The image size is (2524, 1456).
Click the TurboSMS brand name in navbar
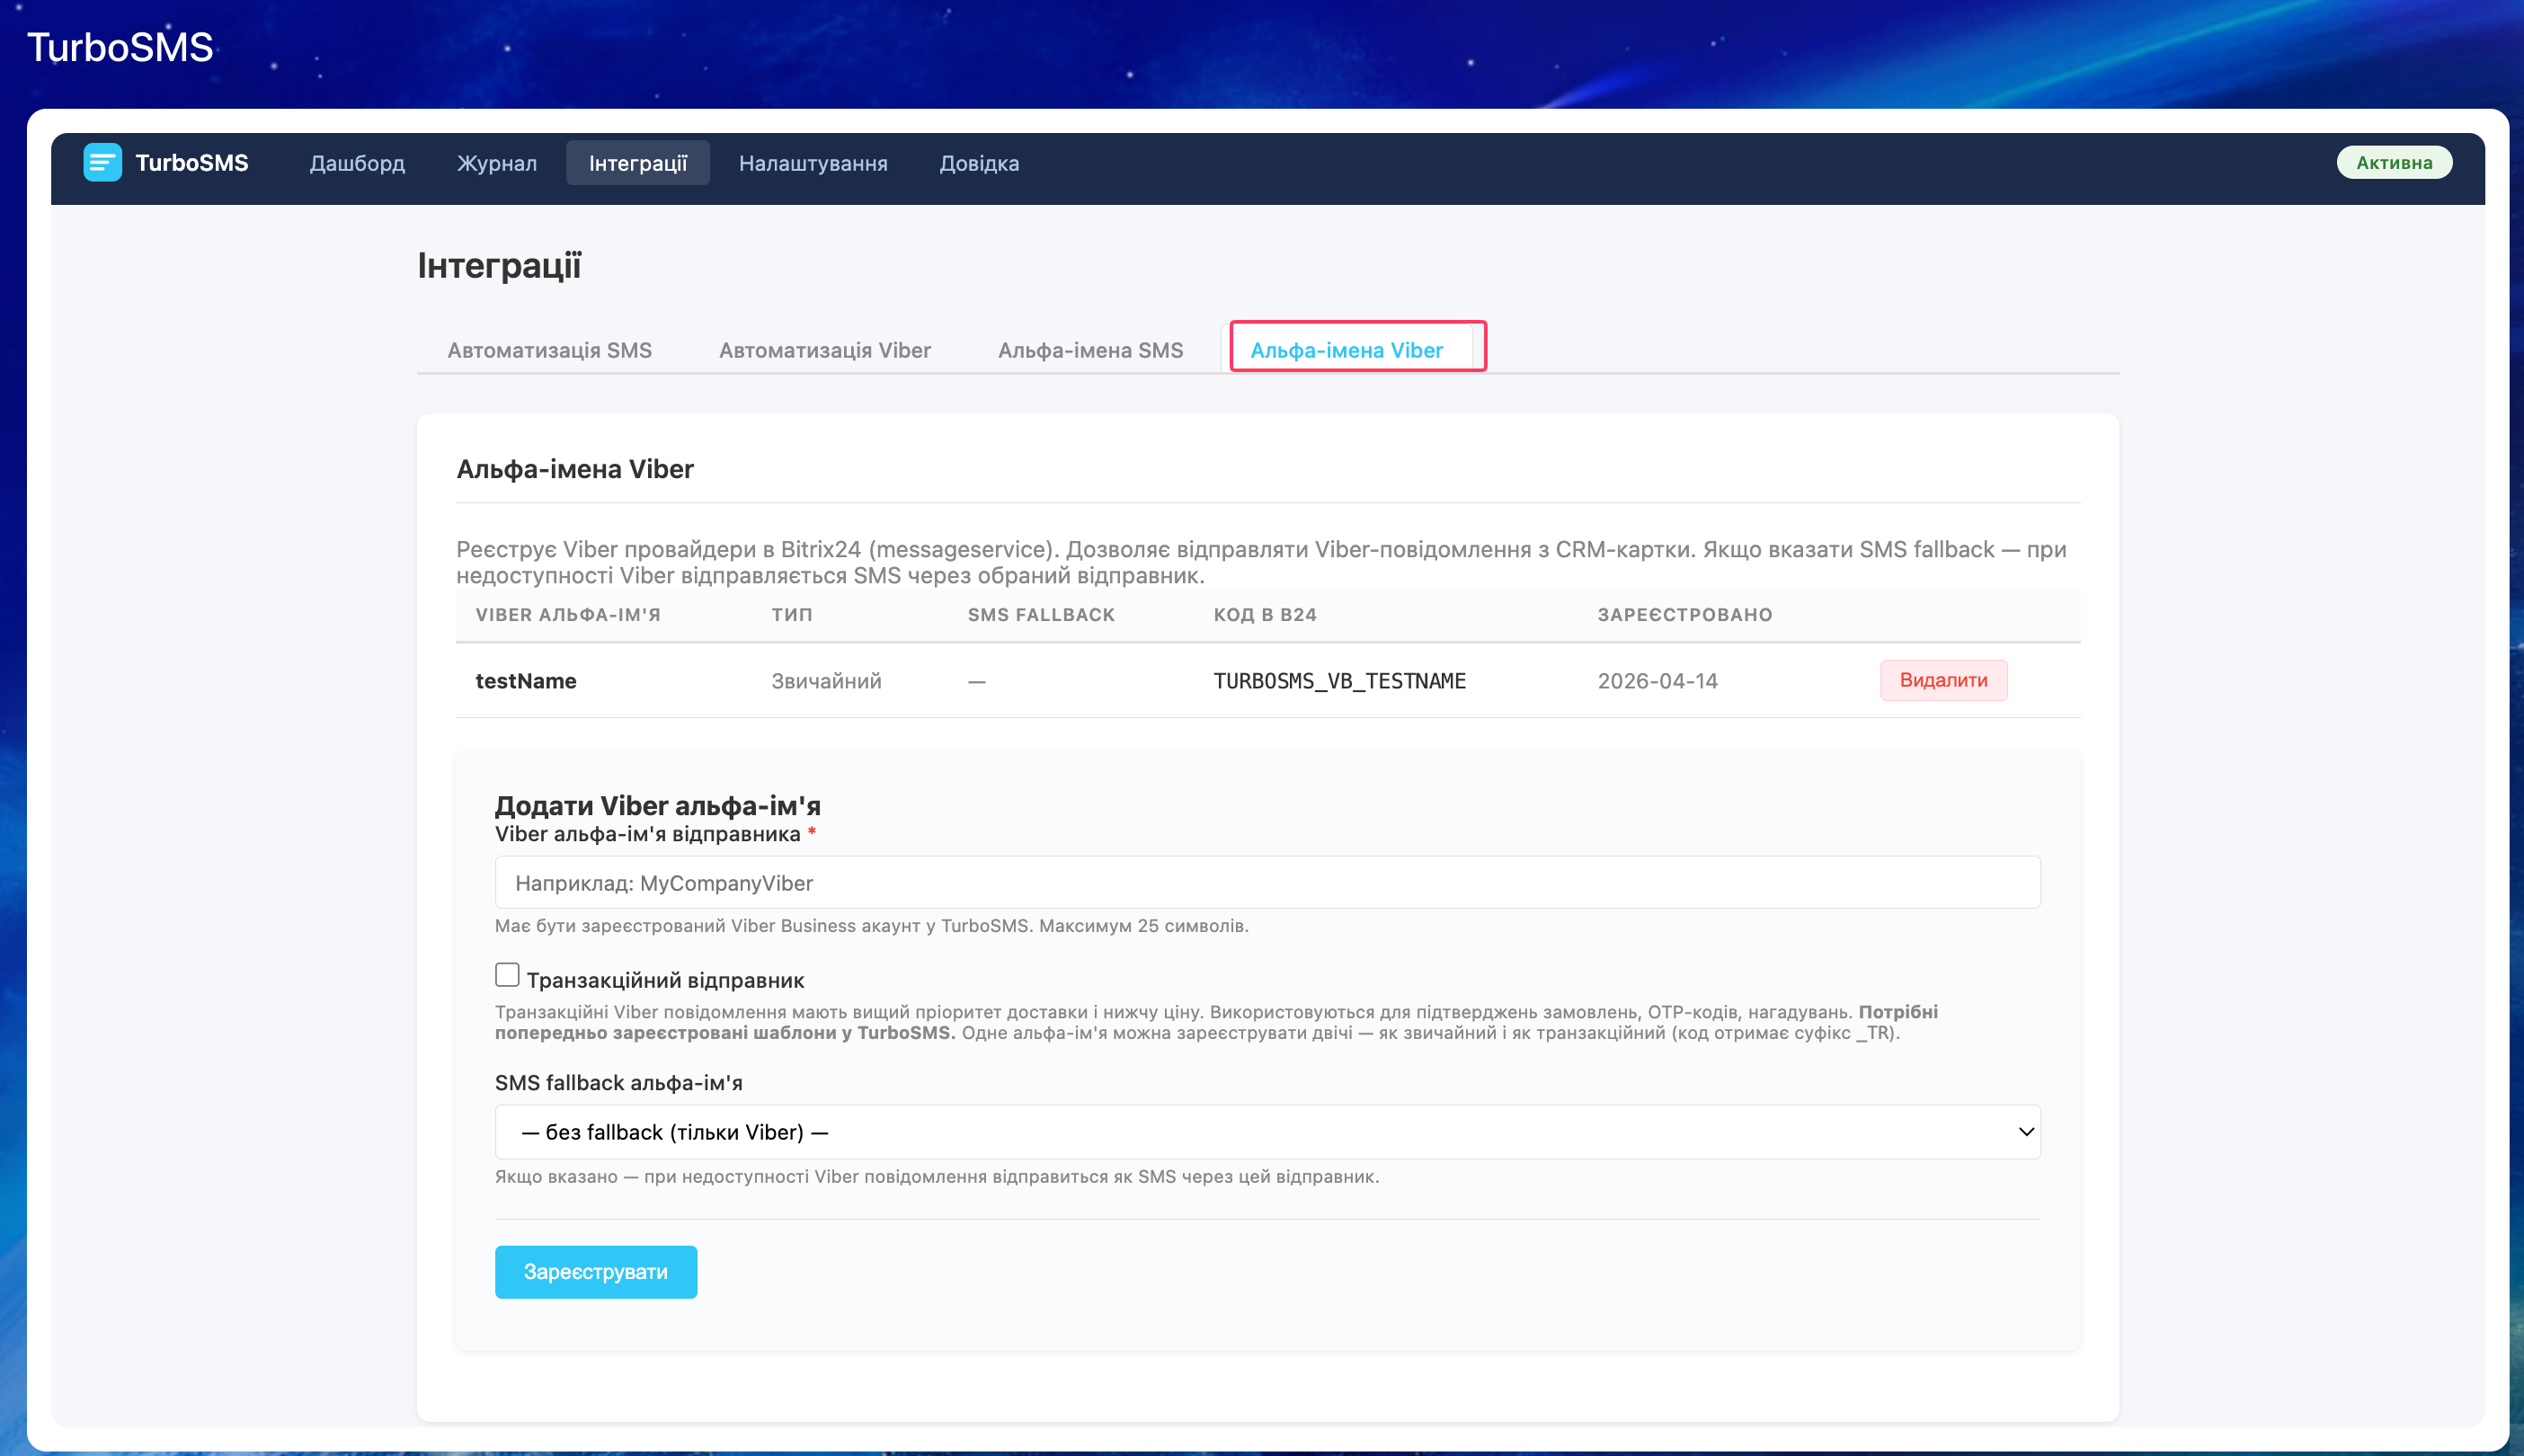click(x=192, y=163)
